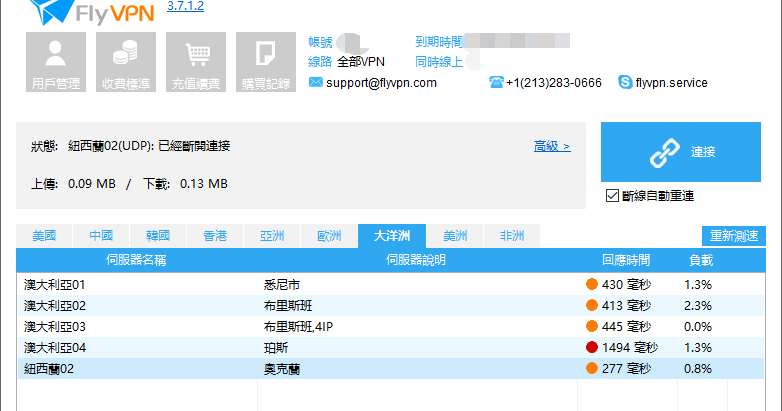Switch to the 美國 tab
The image size is (782, 411).
[44, 236]
